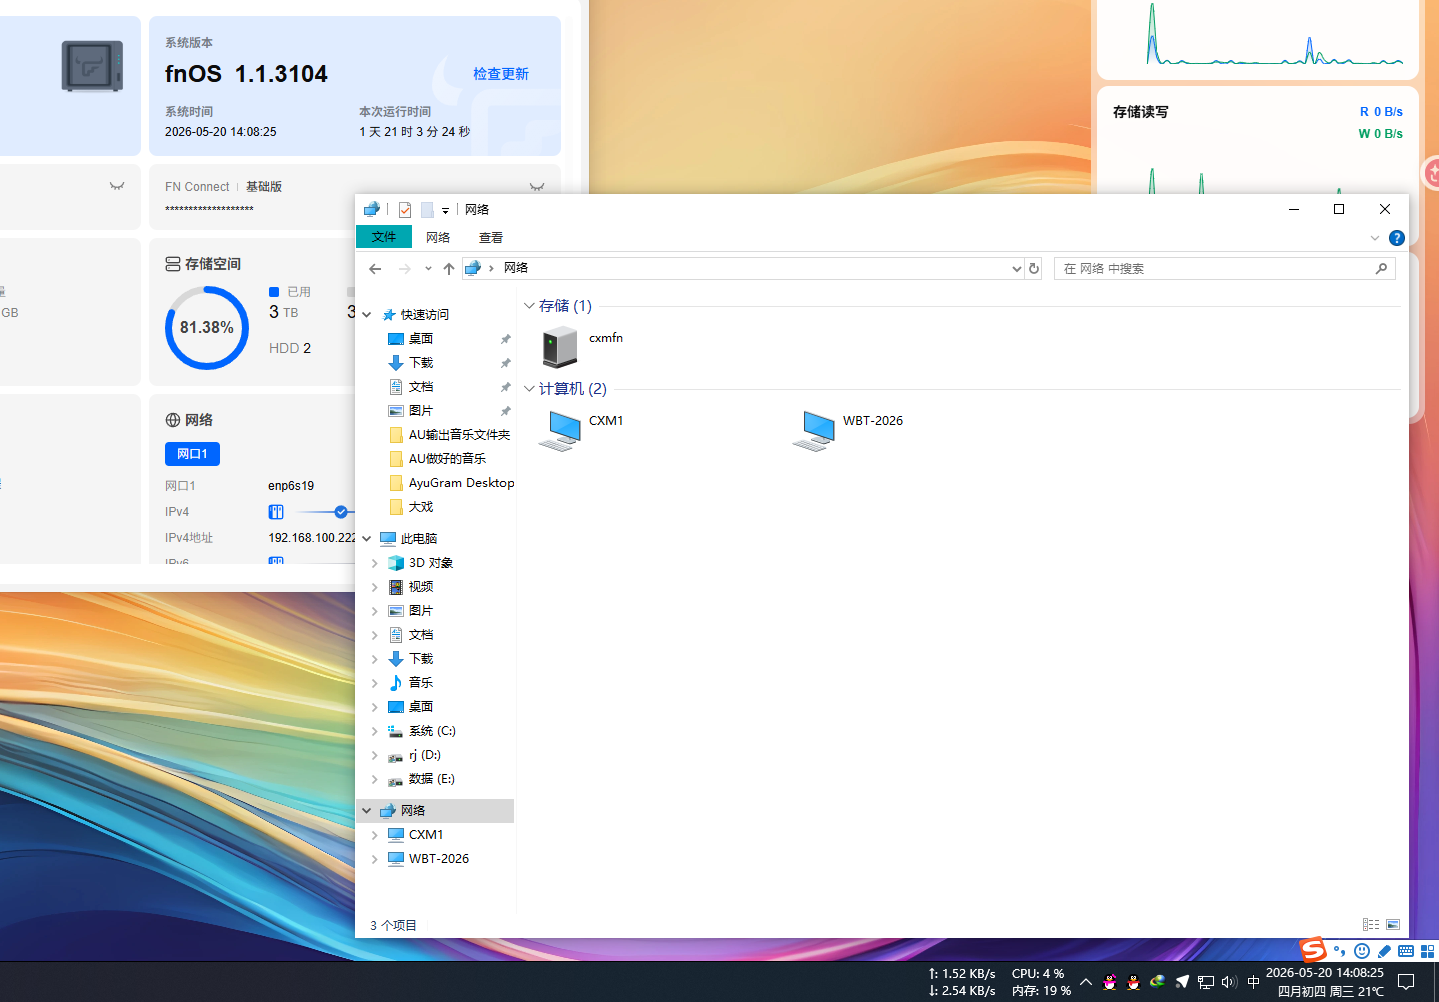This screenshot has width=1439, height=1002.
Task: Click the paper plane tray icon
Action: [x=1182, y=982]
